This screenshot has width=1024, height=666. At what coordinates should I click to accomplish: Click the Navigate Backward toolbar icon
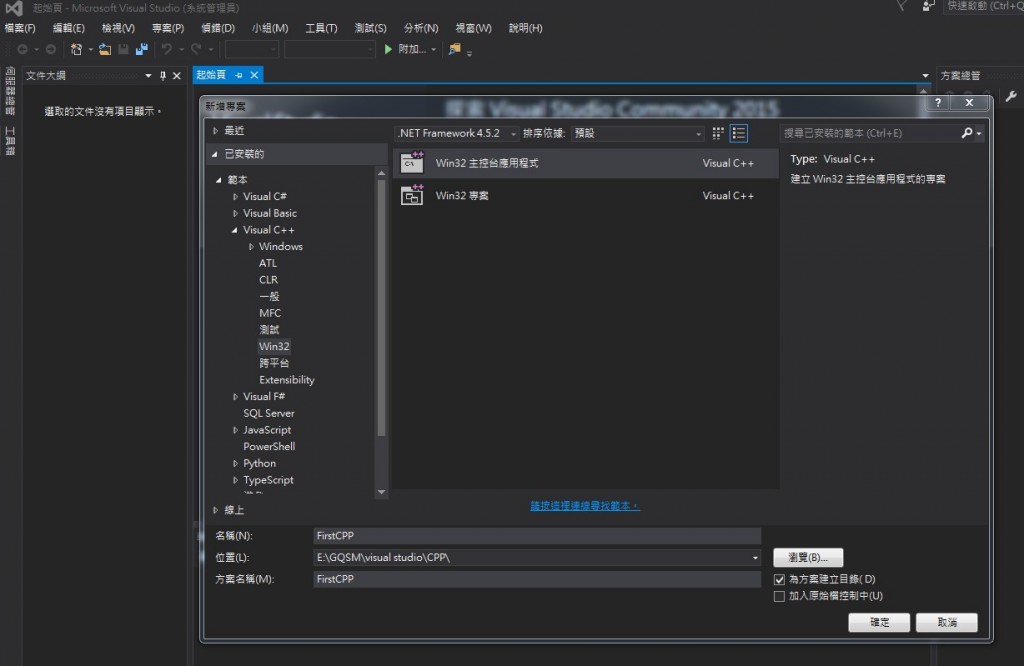coord(22,49)
